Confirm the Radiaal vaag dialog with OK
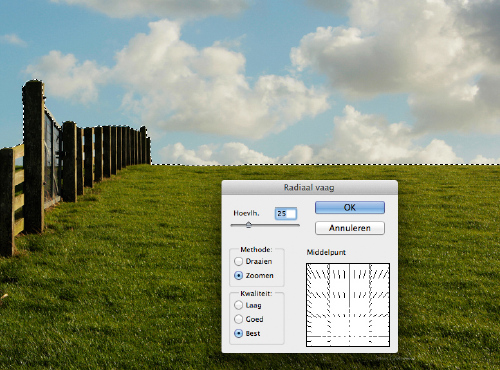Image resolution: width=500 pixels, height=370 pixels. coord(350,207)
